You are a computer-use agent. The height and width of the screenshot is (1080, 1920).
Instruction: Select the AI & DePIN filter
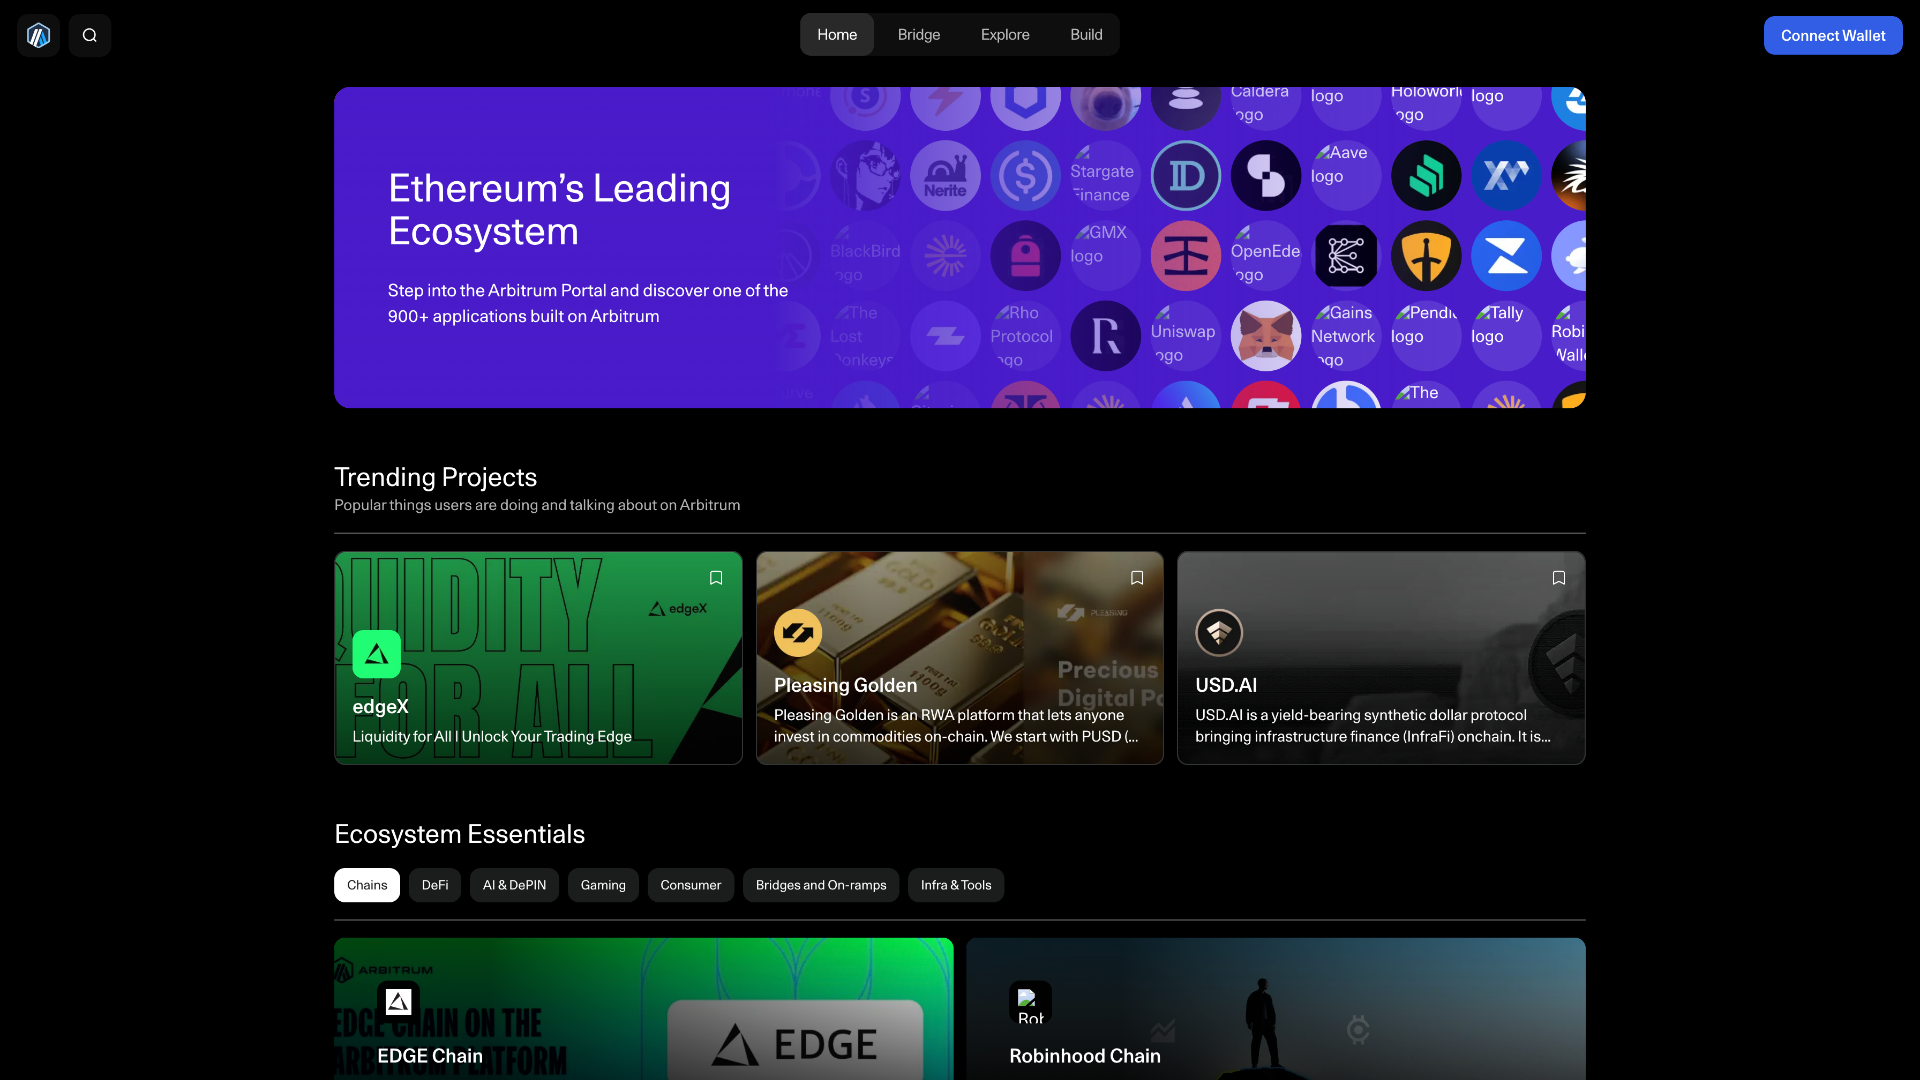point(514,885)
